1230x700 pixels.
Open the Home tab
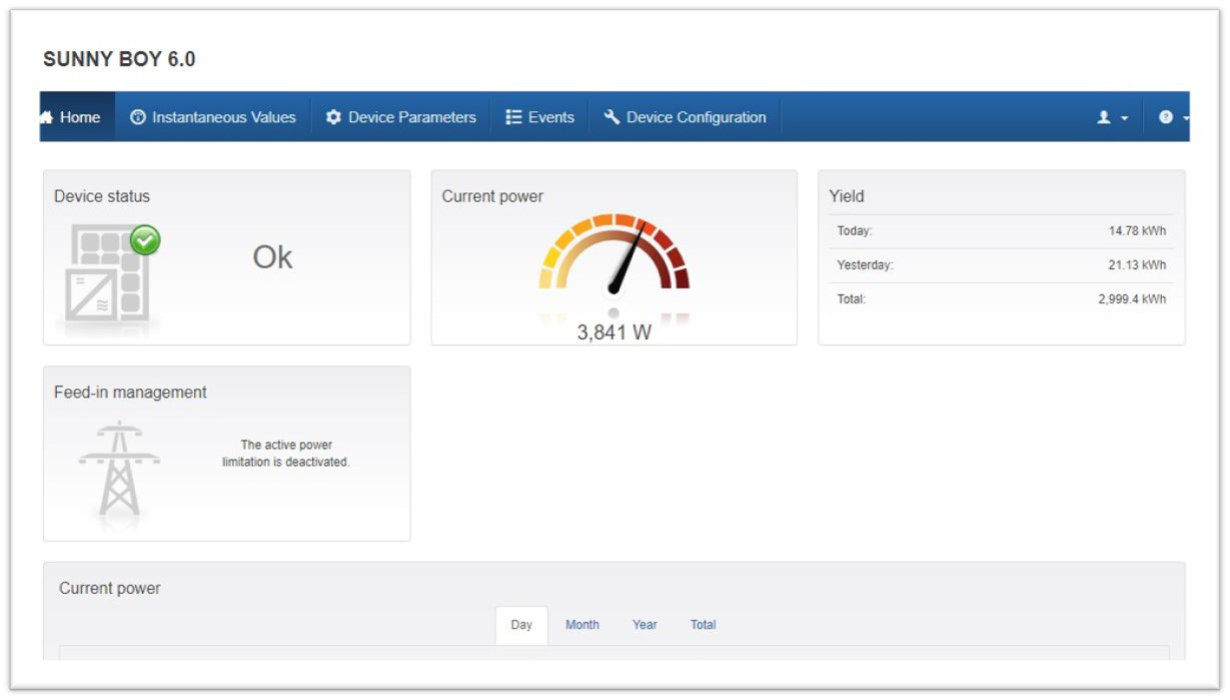pyautogui.click(x=77, y=117)
